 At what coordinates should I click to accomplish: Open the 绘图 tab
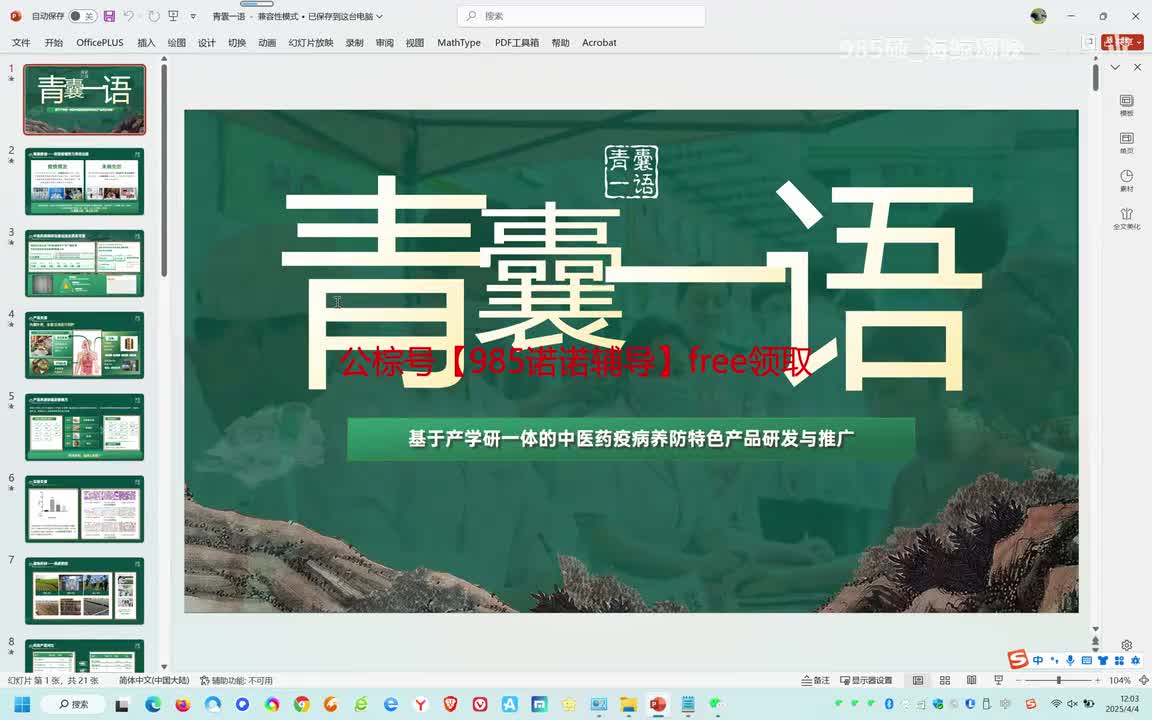pos(176,43)
